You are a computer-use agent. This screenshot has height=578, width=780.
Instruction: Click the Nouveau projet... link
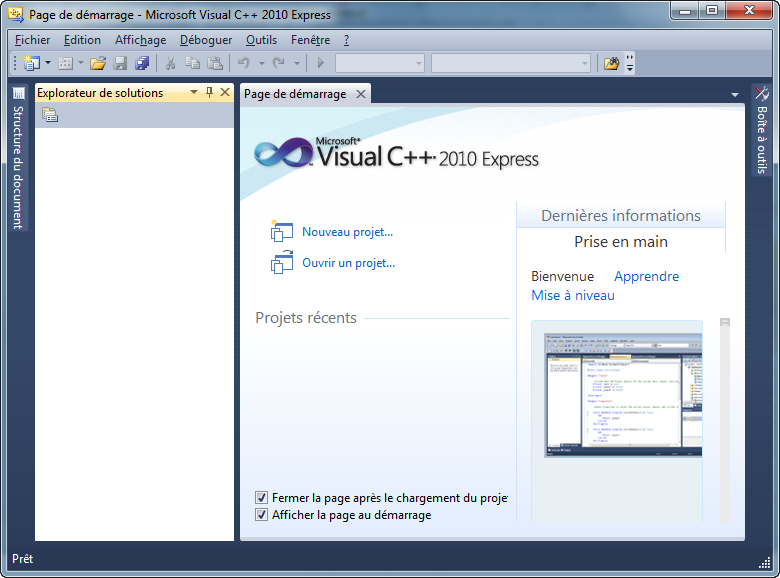pyautogui.click(x=347, y=232)
